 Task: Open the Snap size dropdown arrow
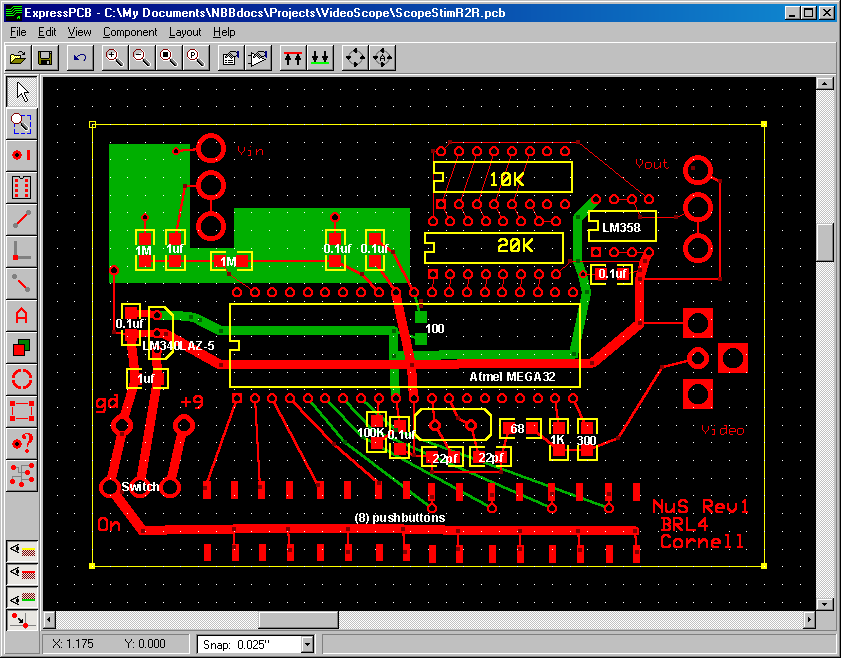coord(307,645)
